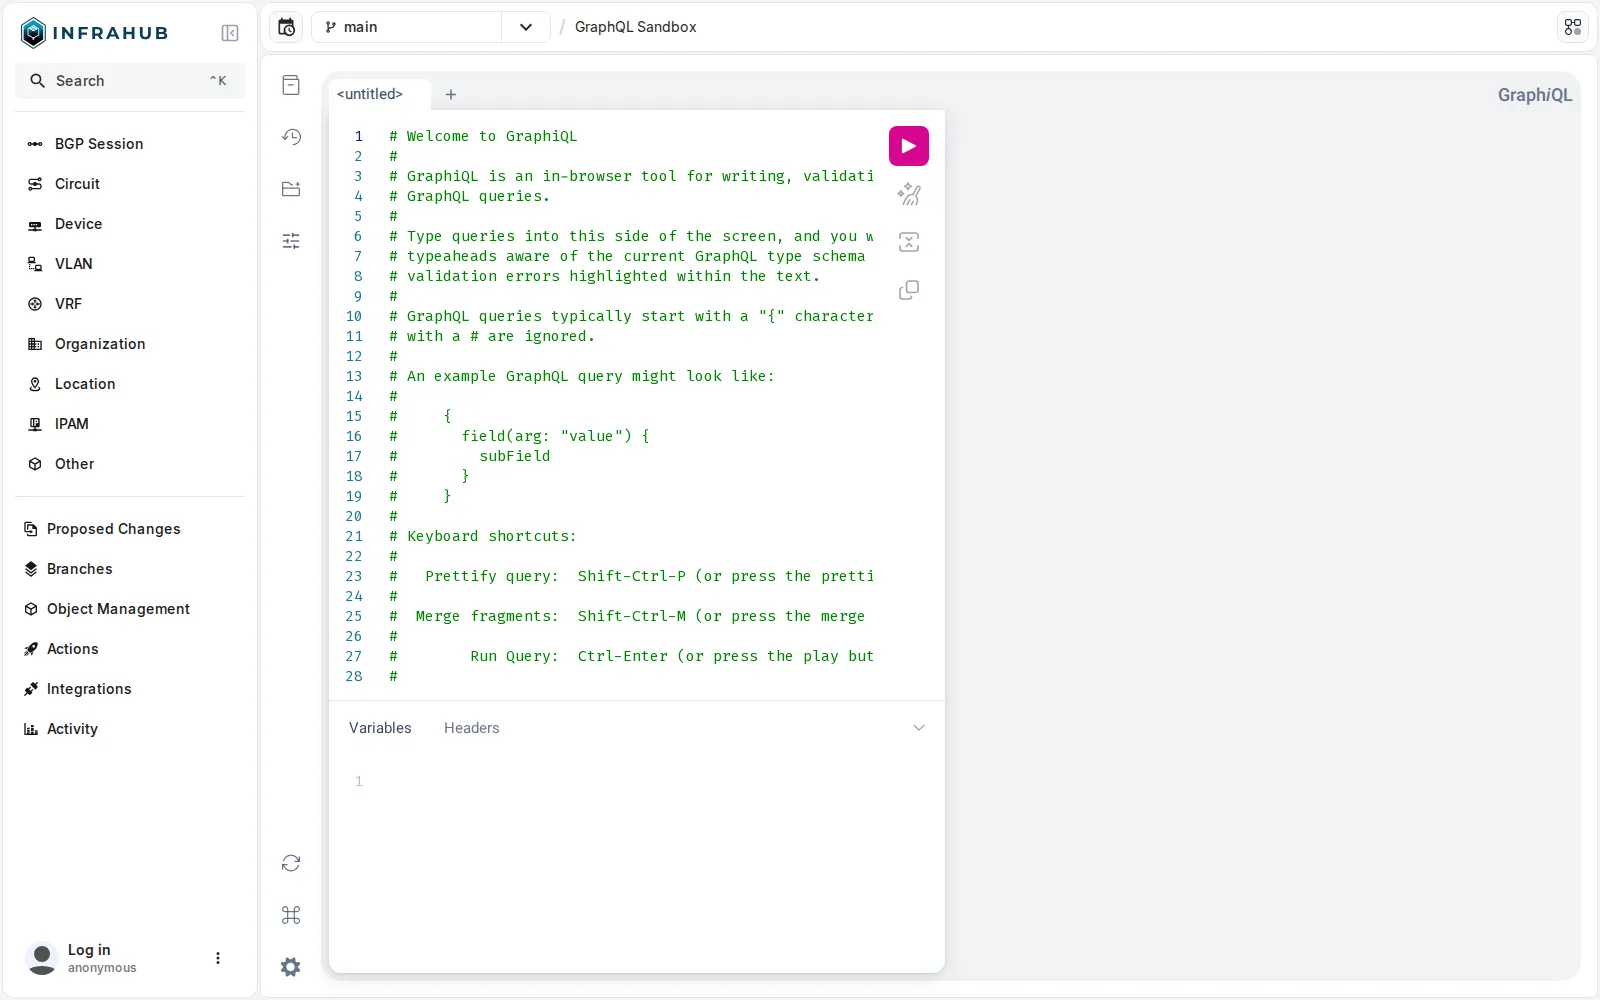
Task: Go to Proposed Changes
Action: click(x=130, y=529)
